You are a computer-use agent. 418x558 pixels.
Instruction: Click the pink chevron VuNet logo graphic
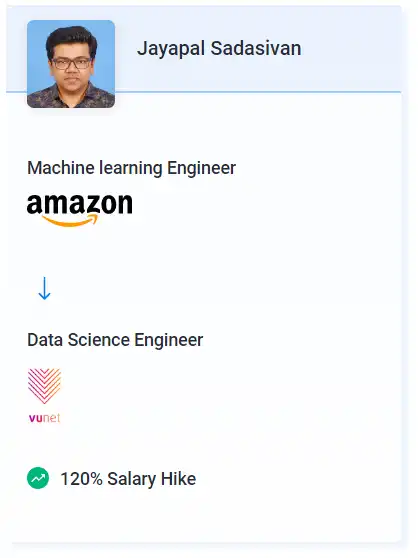point(44,386)
